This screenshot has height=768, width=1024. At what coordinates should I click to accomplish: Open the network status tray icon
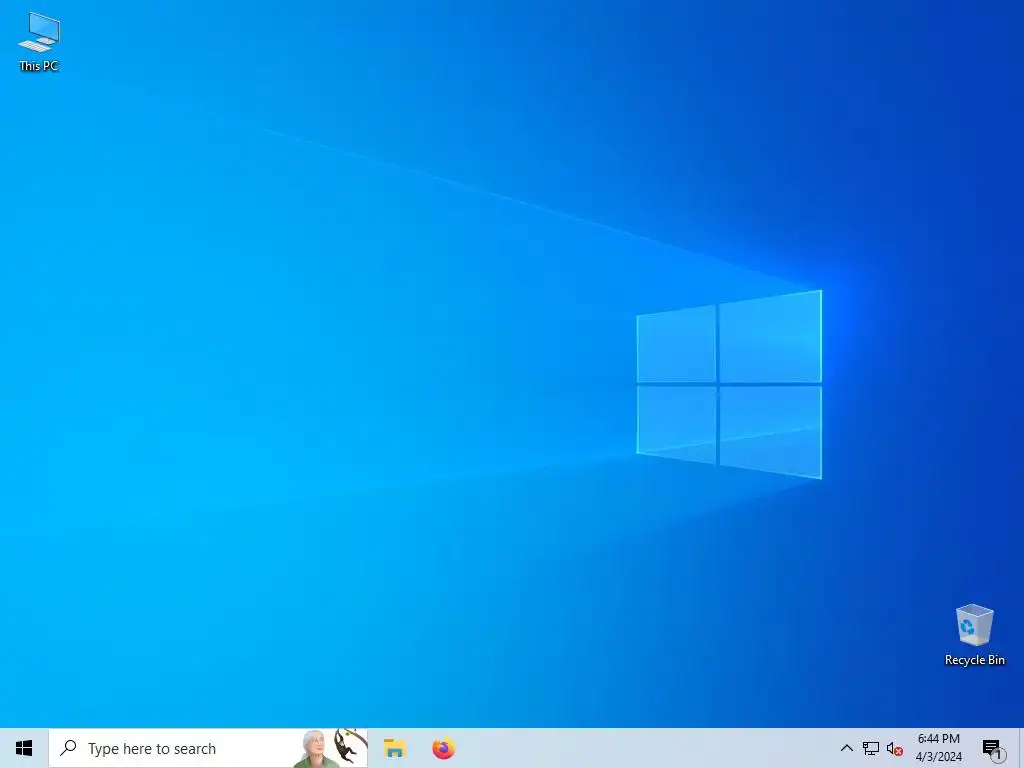pos(871,748)
